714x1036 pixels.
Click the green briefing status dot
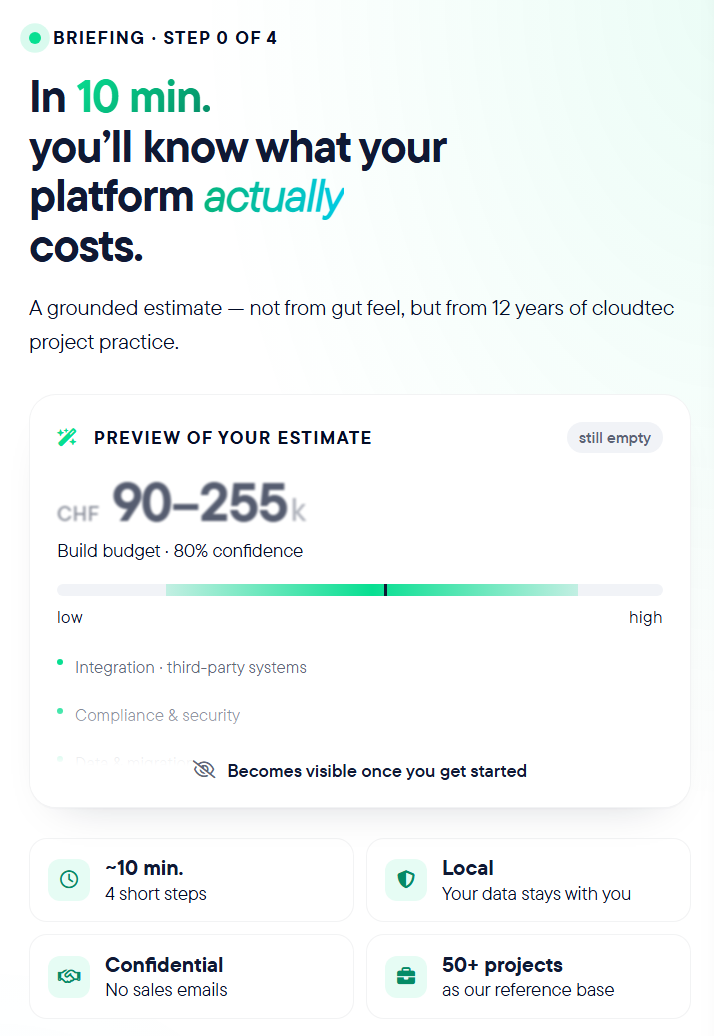[x=35, y=38]
